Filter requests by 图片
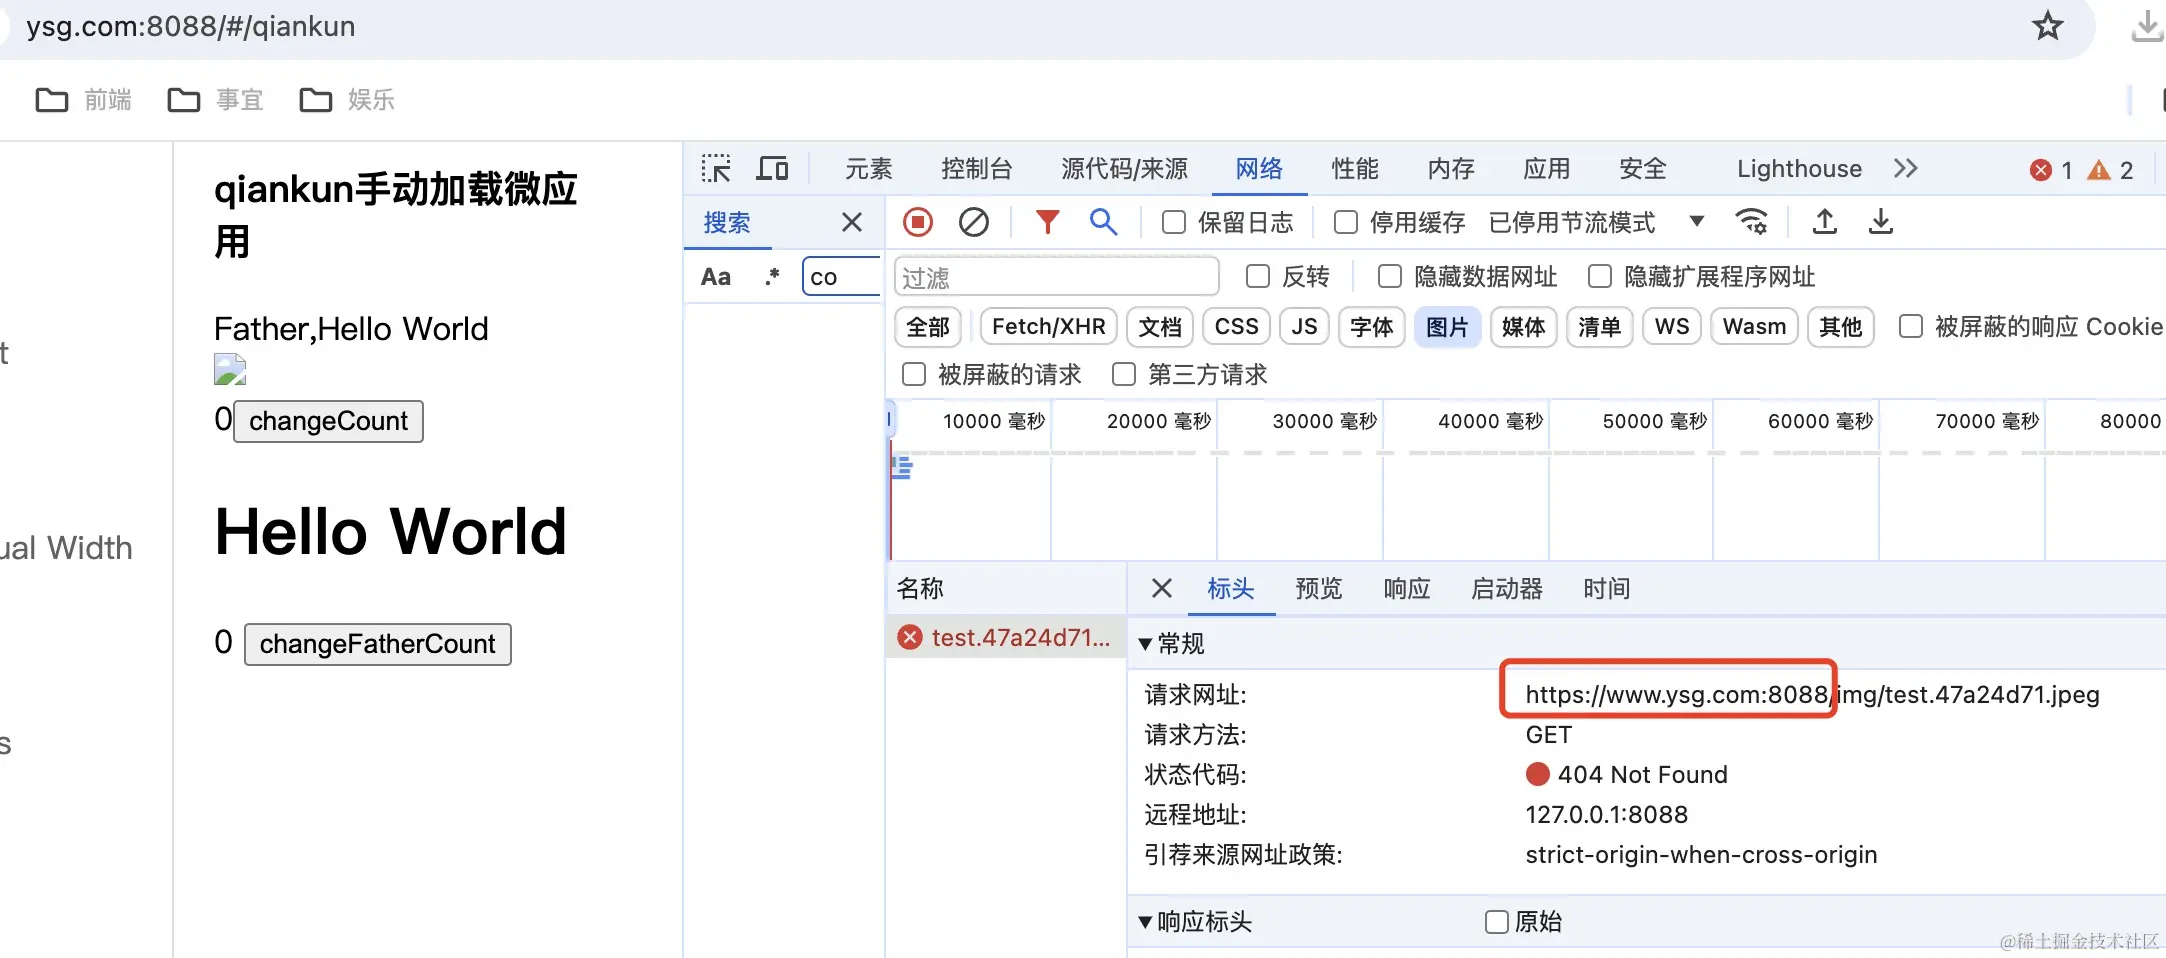 pos(1447,327)
